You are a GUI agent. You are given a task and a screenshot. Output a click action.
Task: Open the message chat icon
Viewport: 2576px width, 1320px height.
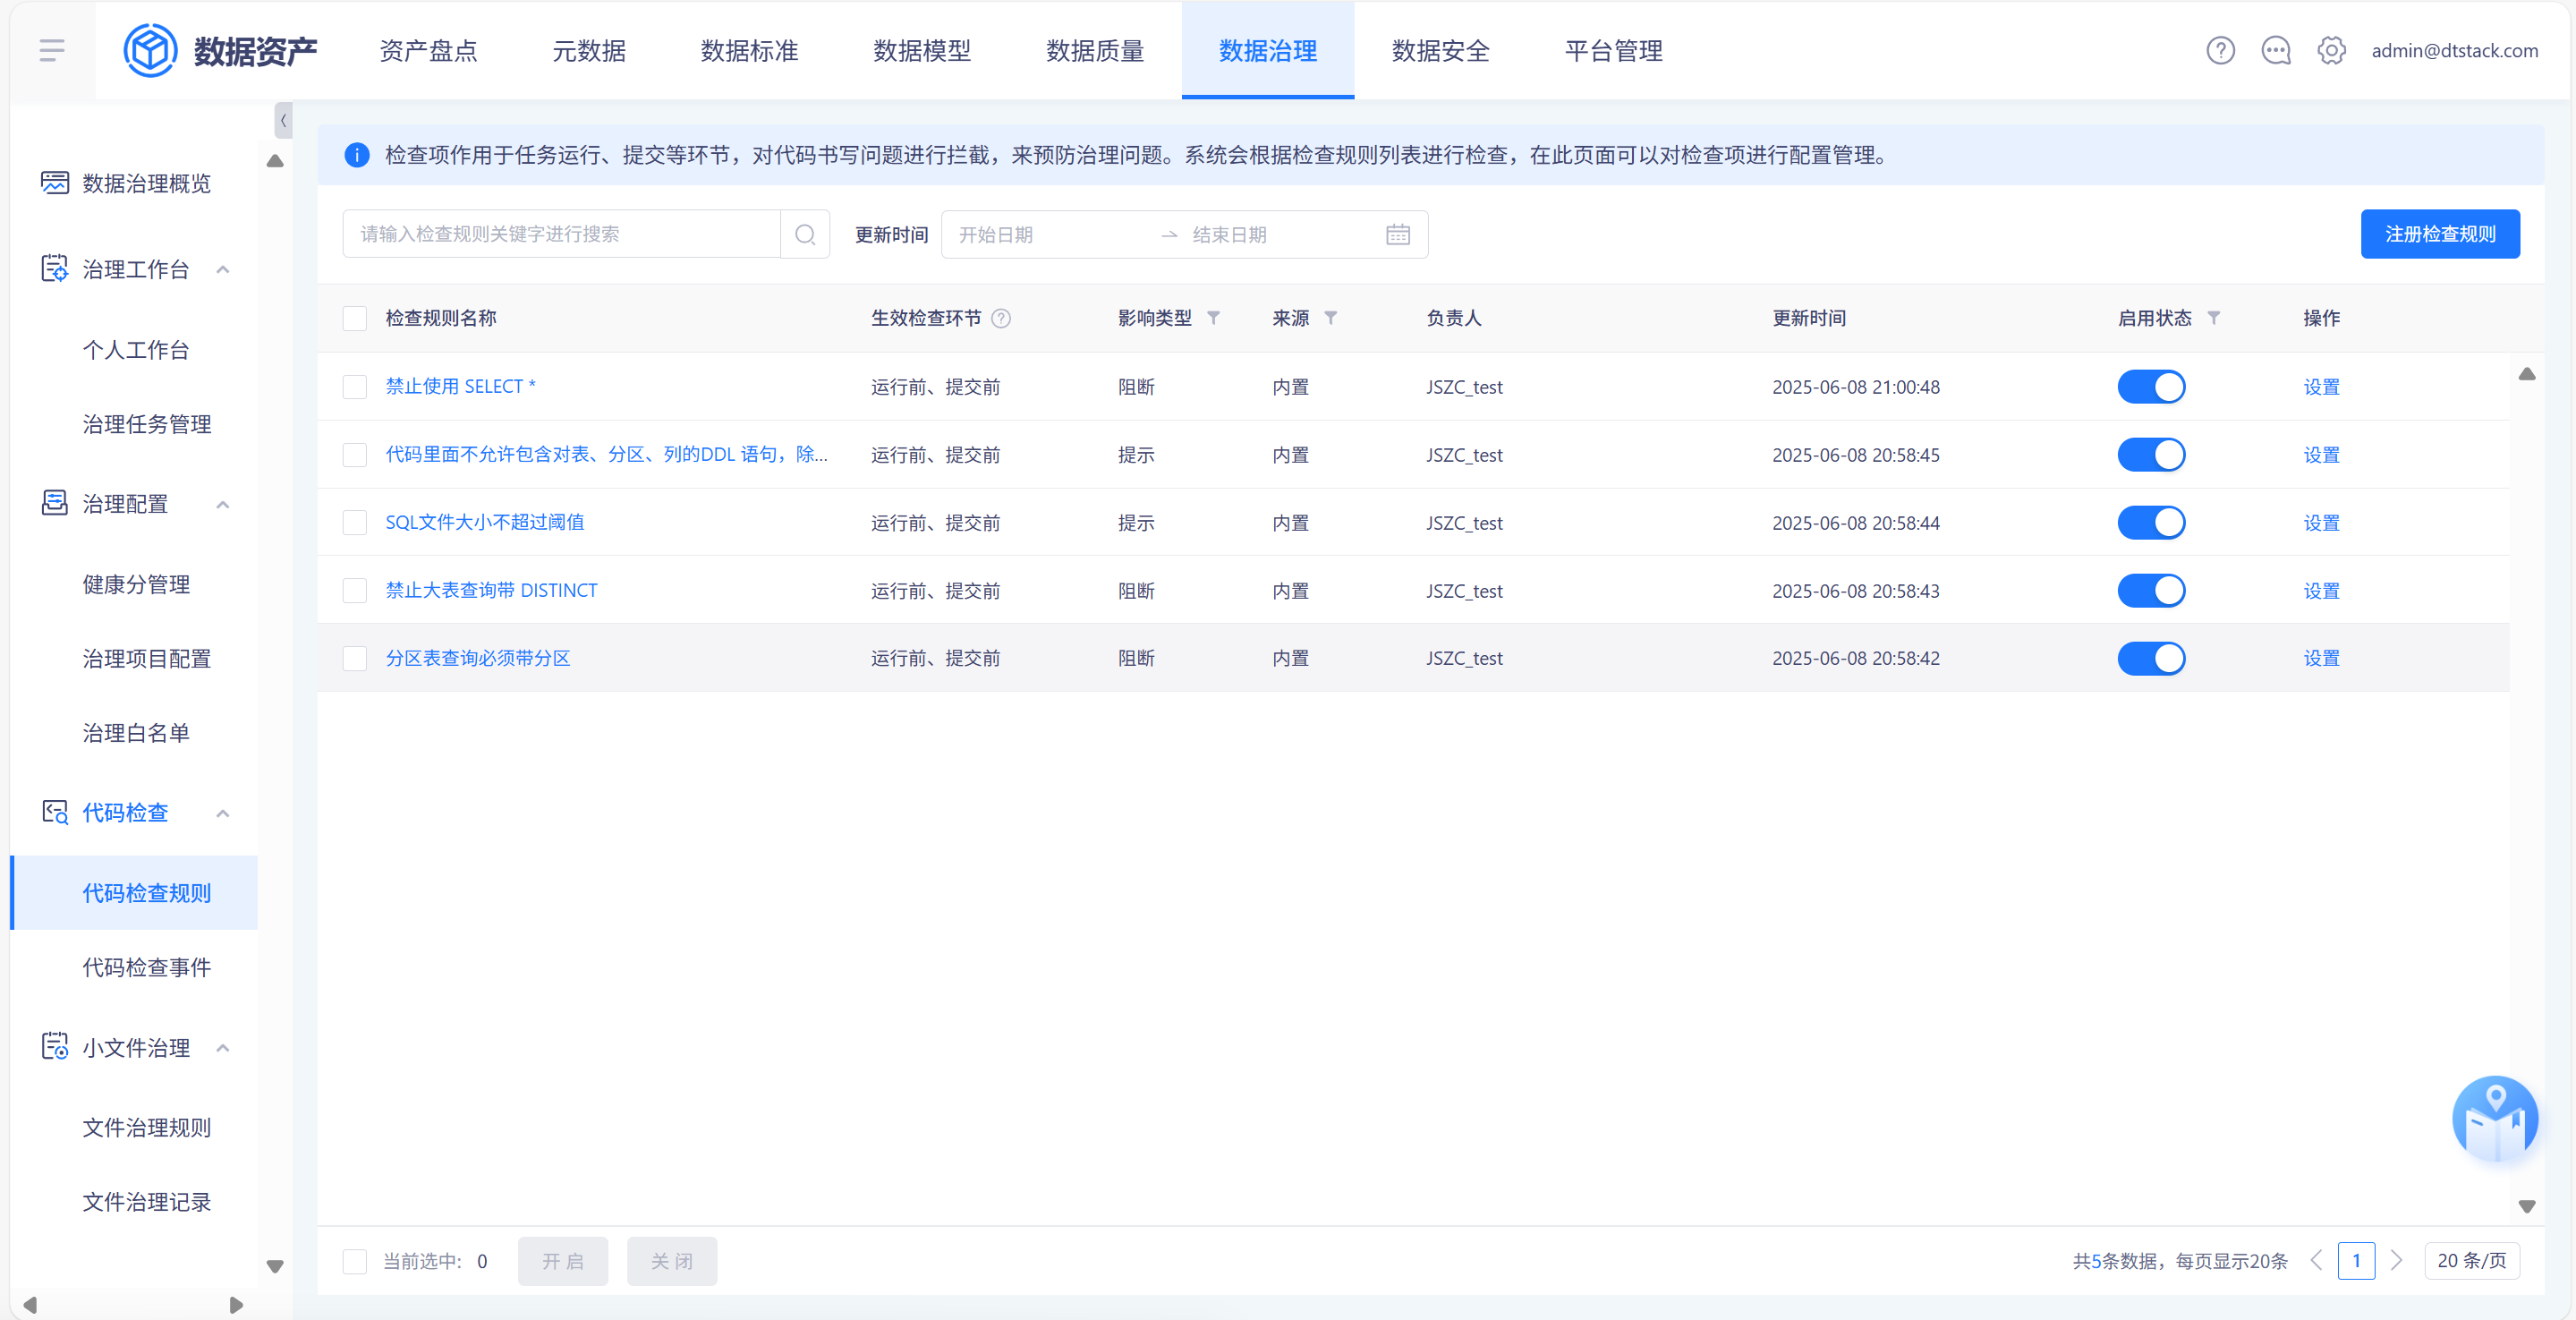click(x=2276, y=50)
